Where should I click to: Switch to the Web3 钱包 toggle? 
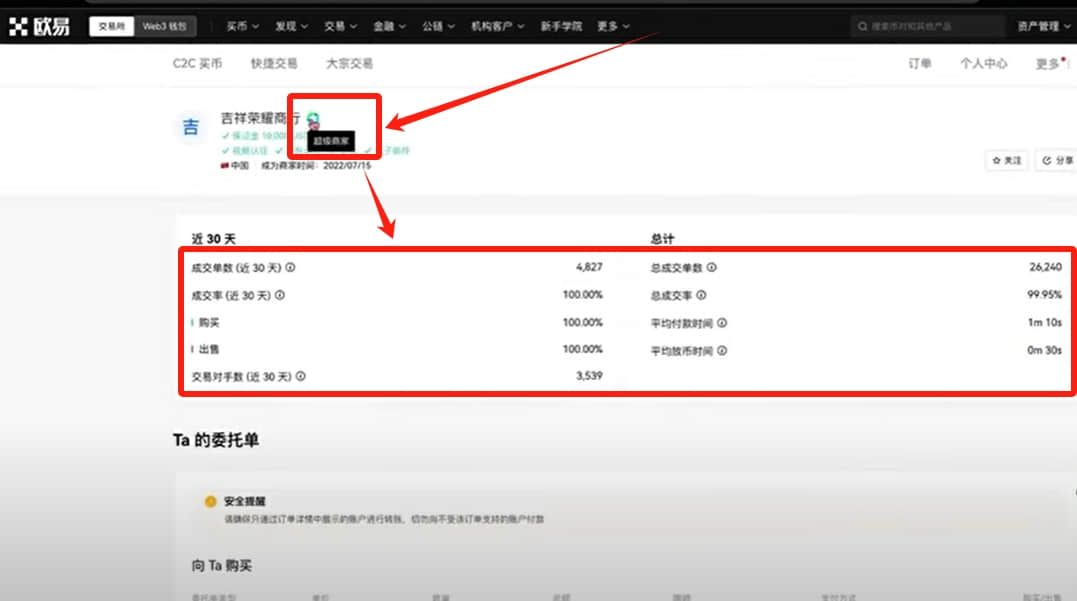pyautogui.click(x=165, y=26)
